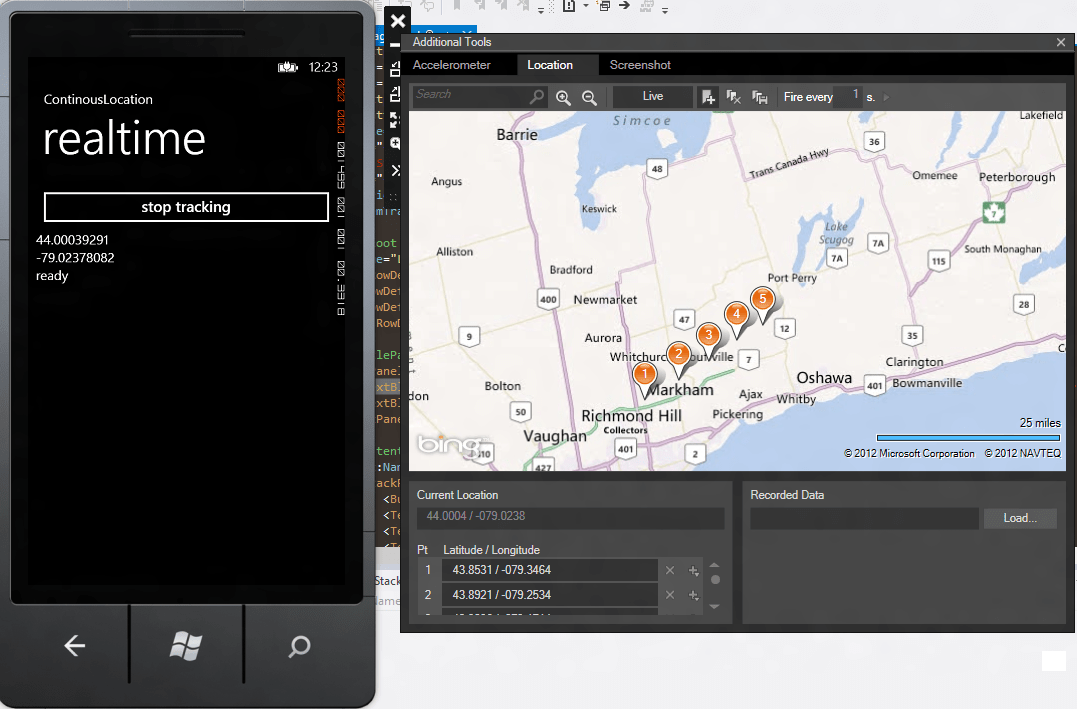1077x709 pixels.
Task: Click the Bing logo on map
Action: (x=450, y=444)
